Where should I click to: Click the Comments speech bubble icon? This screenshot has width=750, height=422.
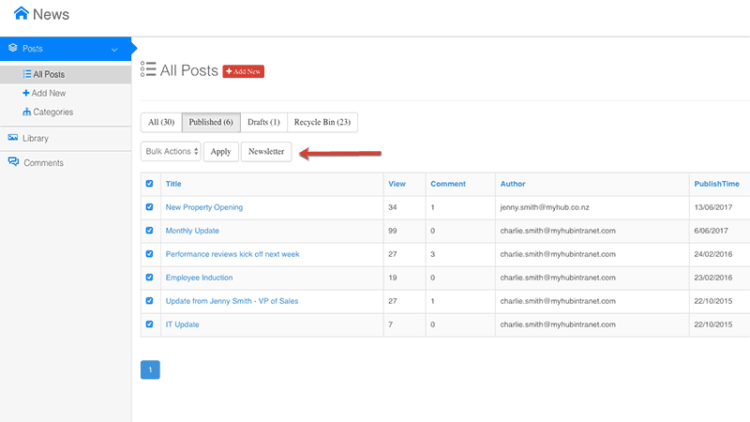click(13, 162)
